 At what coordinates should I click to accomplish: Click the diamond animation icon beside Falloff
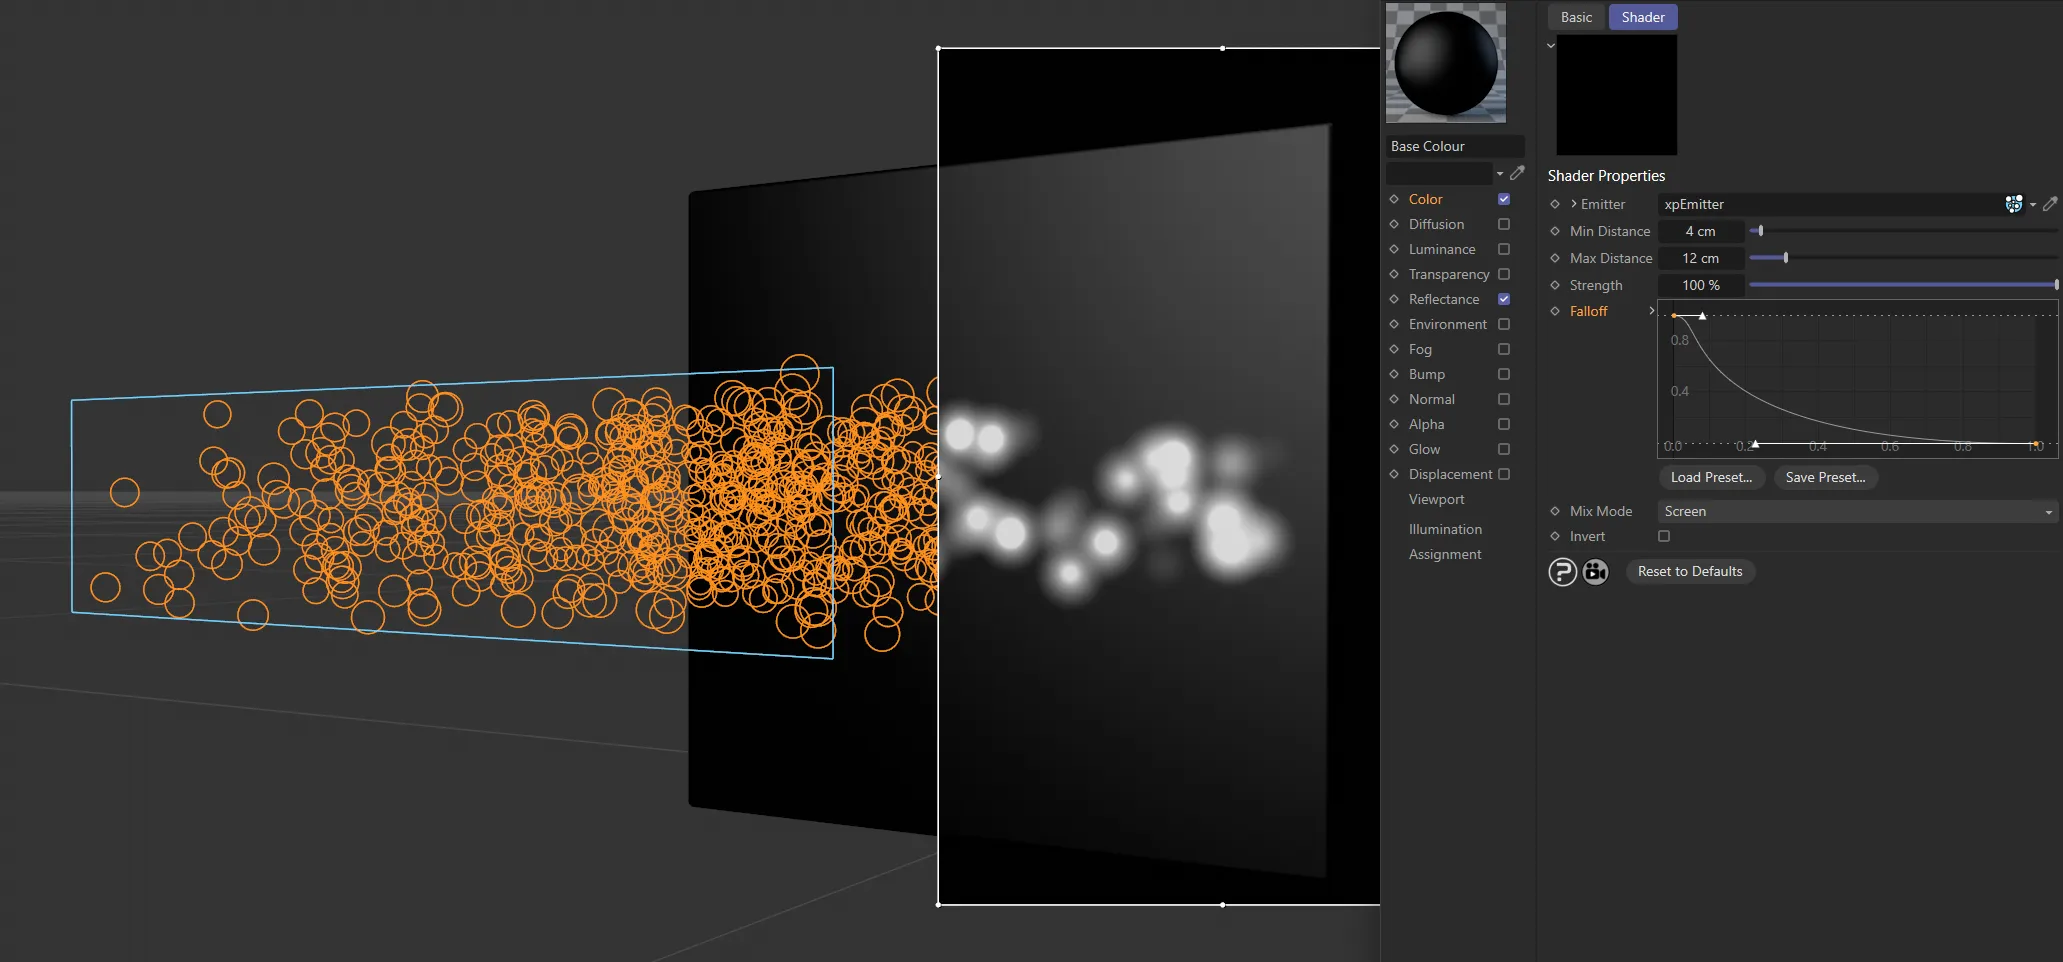1555,311
